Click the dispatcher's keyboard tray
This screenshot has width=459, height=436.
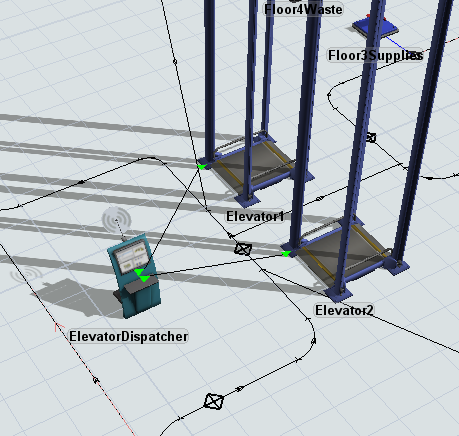[x=140, y=286]
